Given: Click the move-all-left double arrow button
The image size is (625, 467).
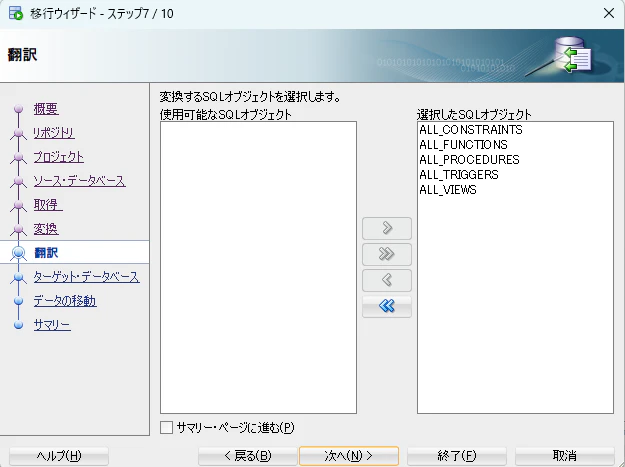Looking at the screenshot, I should coord(387,306).
